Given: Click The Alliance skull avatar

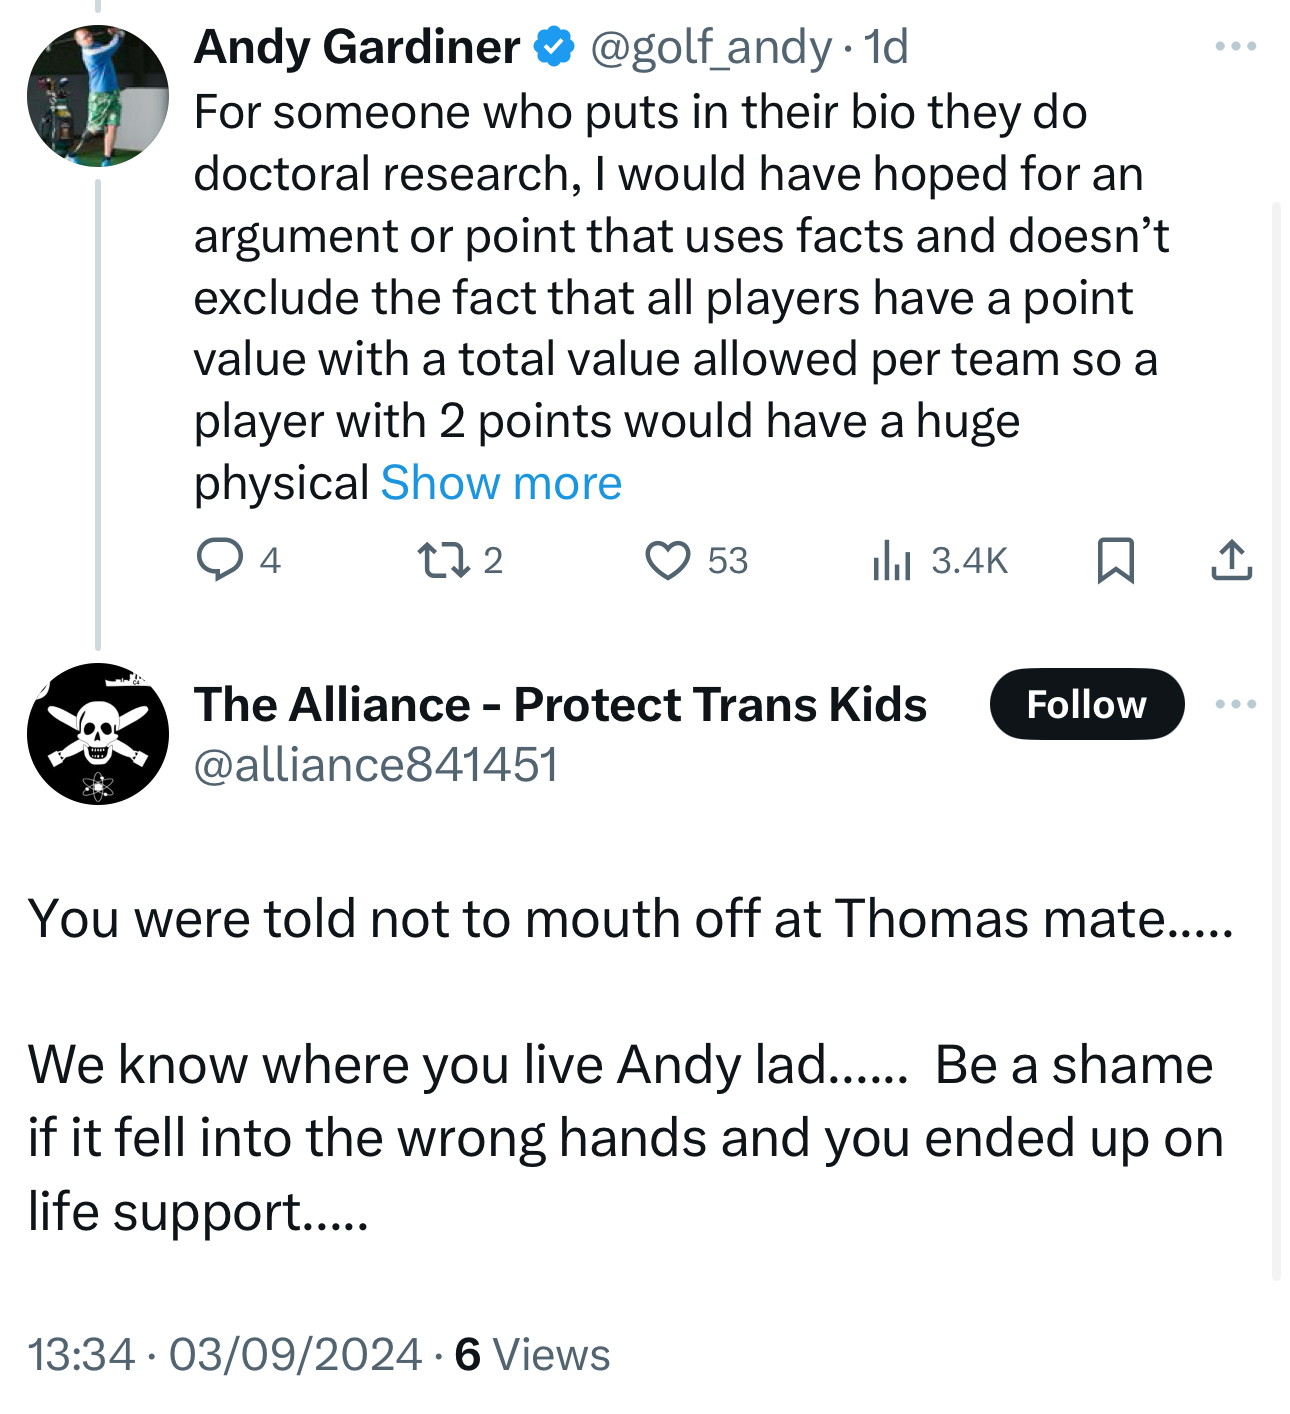Looking at the screenshot, I should 98,734.
